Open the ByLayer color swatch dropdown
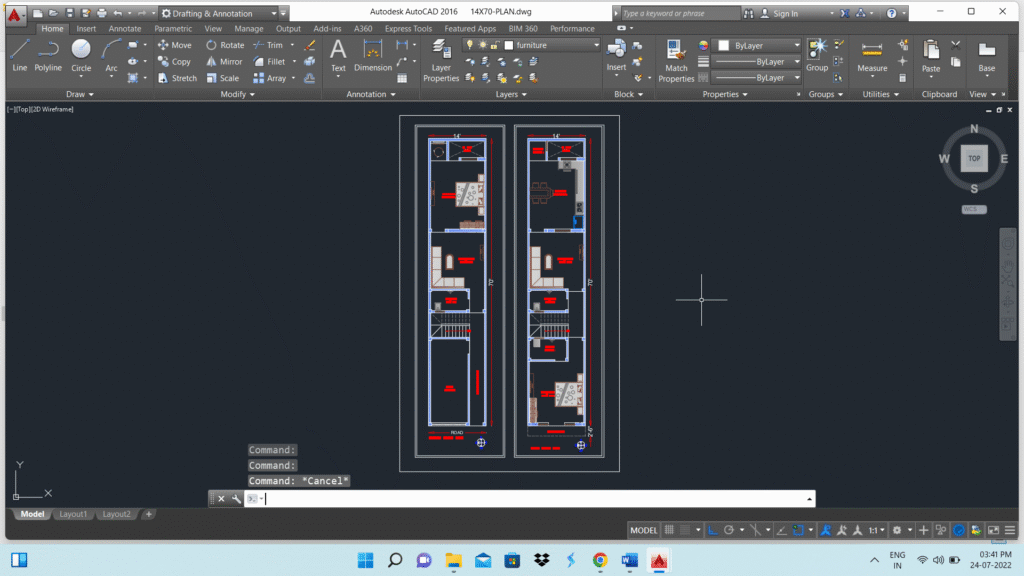The height and width of the screenshot is (576, 1024). (x=760, y=45)
